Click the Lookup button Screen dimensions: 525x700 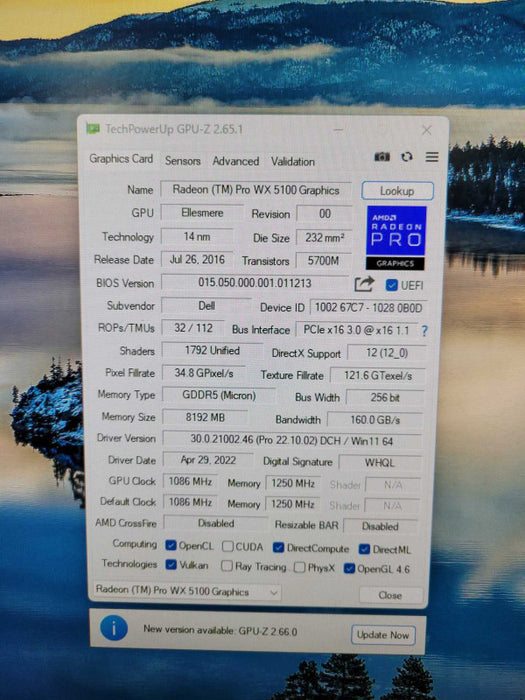point(397,191)
